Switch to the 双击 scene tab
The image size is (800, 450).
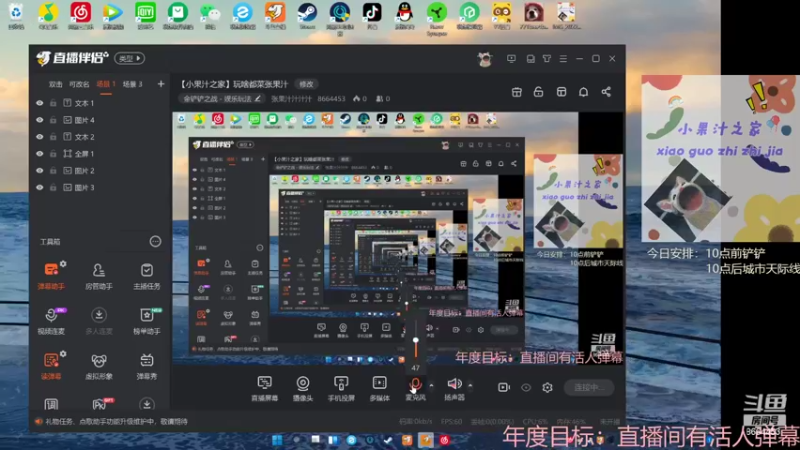click(55, 84)
